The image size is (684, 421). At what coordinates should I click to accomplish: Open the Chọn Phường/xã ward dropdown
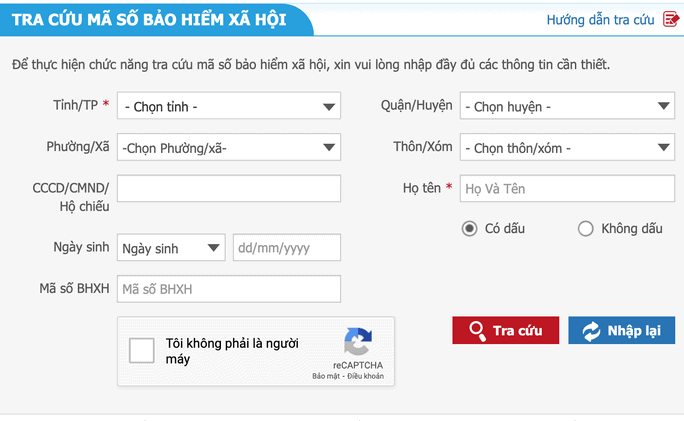click(228, 148)
